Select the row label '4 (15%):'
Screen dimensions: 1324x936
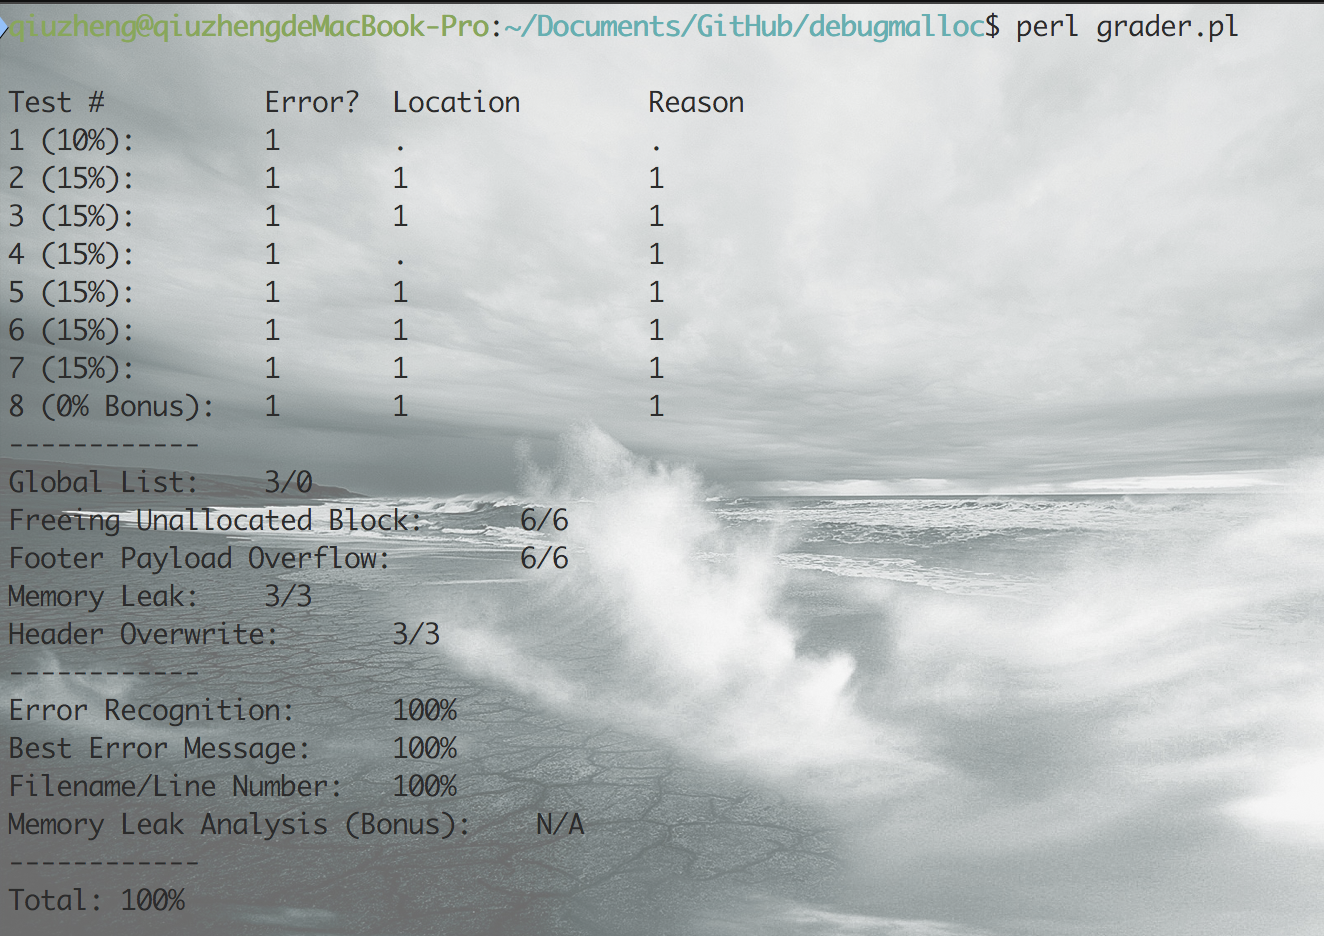pos(72,254)
